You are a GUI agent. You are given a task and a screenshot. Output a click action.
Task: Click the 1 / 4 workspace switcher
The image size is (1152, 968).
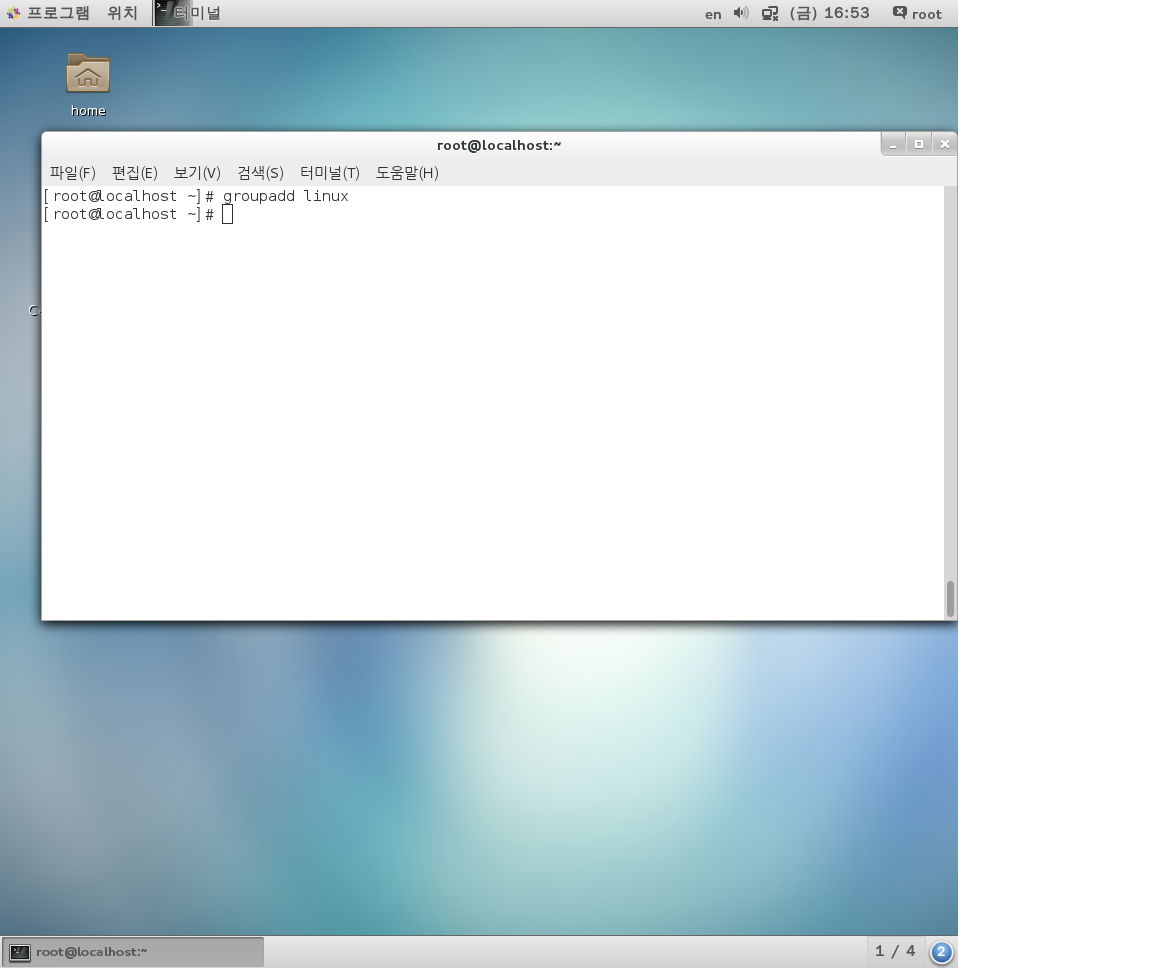(895, 951)
